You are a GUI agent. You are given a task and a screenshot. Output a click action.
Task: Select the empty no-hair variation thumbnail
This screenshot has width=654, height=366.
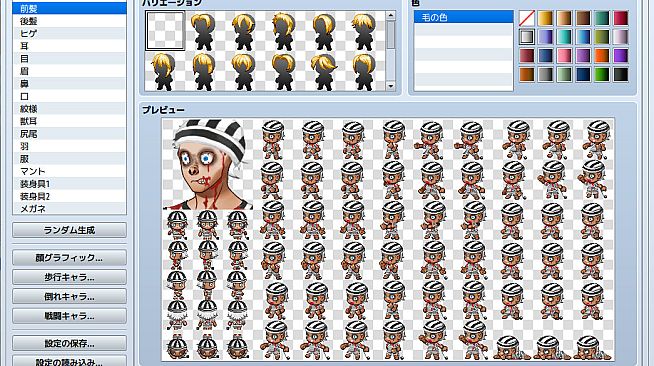pyautogui.click(x=165, y=31)
